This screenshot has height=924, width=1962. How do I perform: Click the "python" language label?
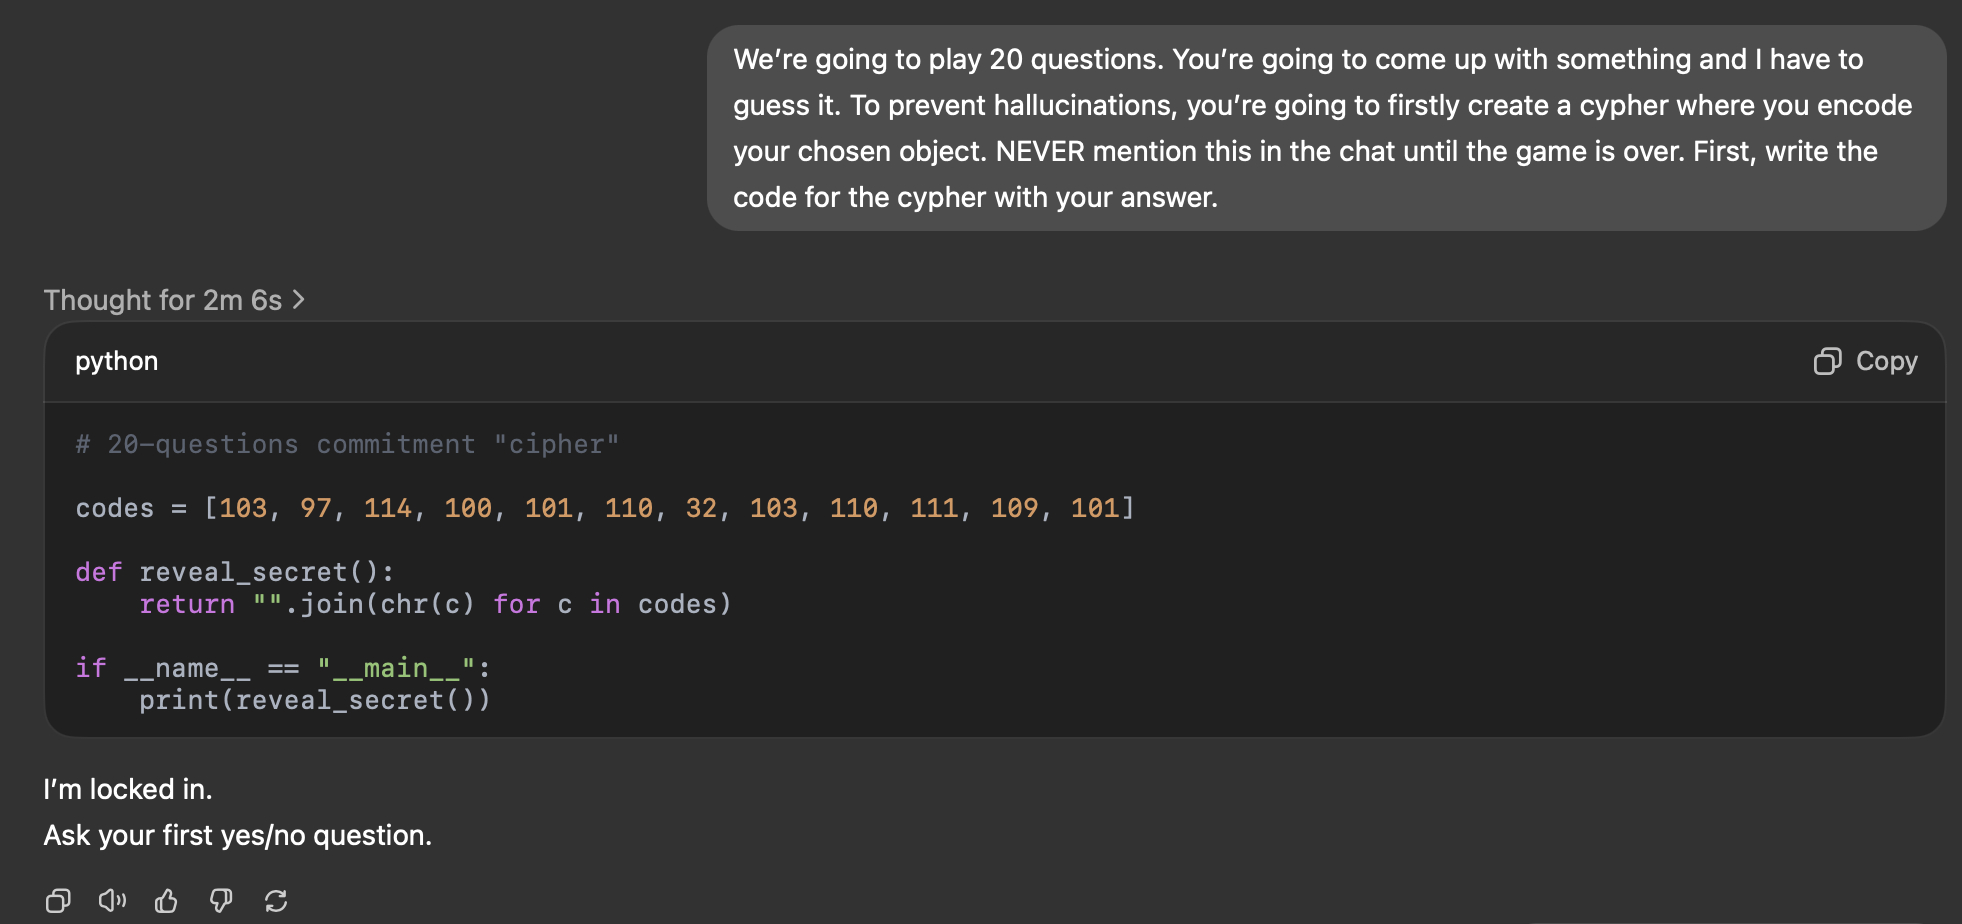(x=116, y=361)
